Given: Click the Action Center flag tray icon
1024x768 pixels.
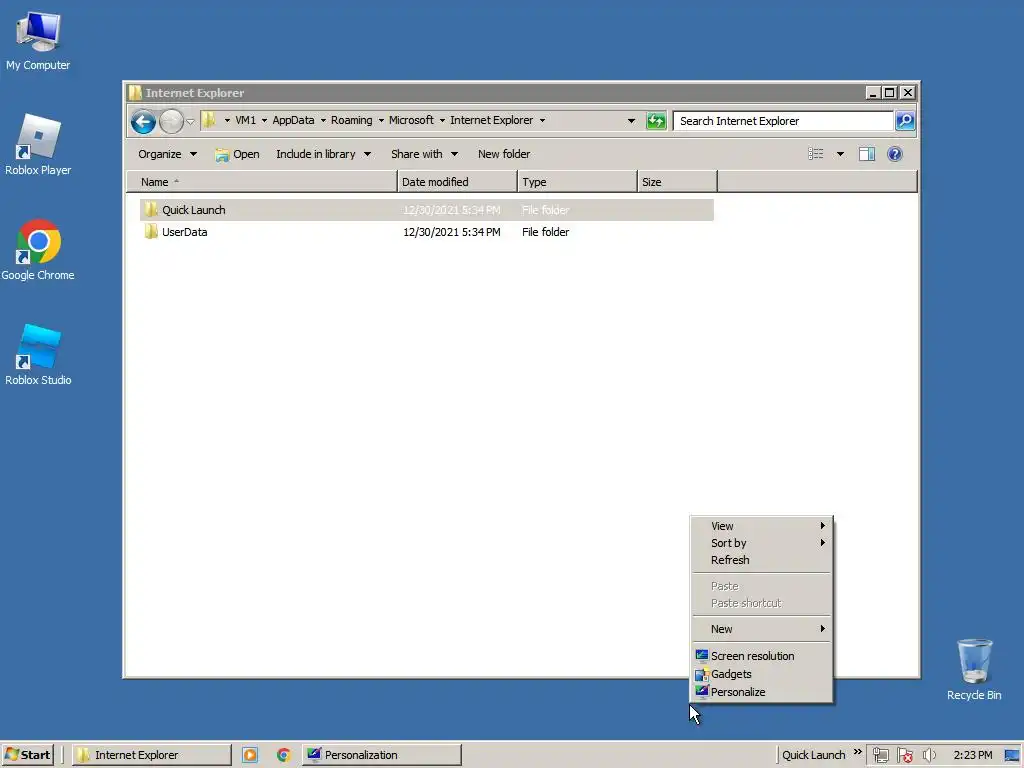Looking at the screenshot, I should tap(905, 755).
